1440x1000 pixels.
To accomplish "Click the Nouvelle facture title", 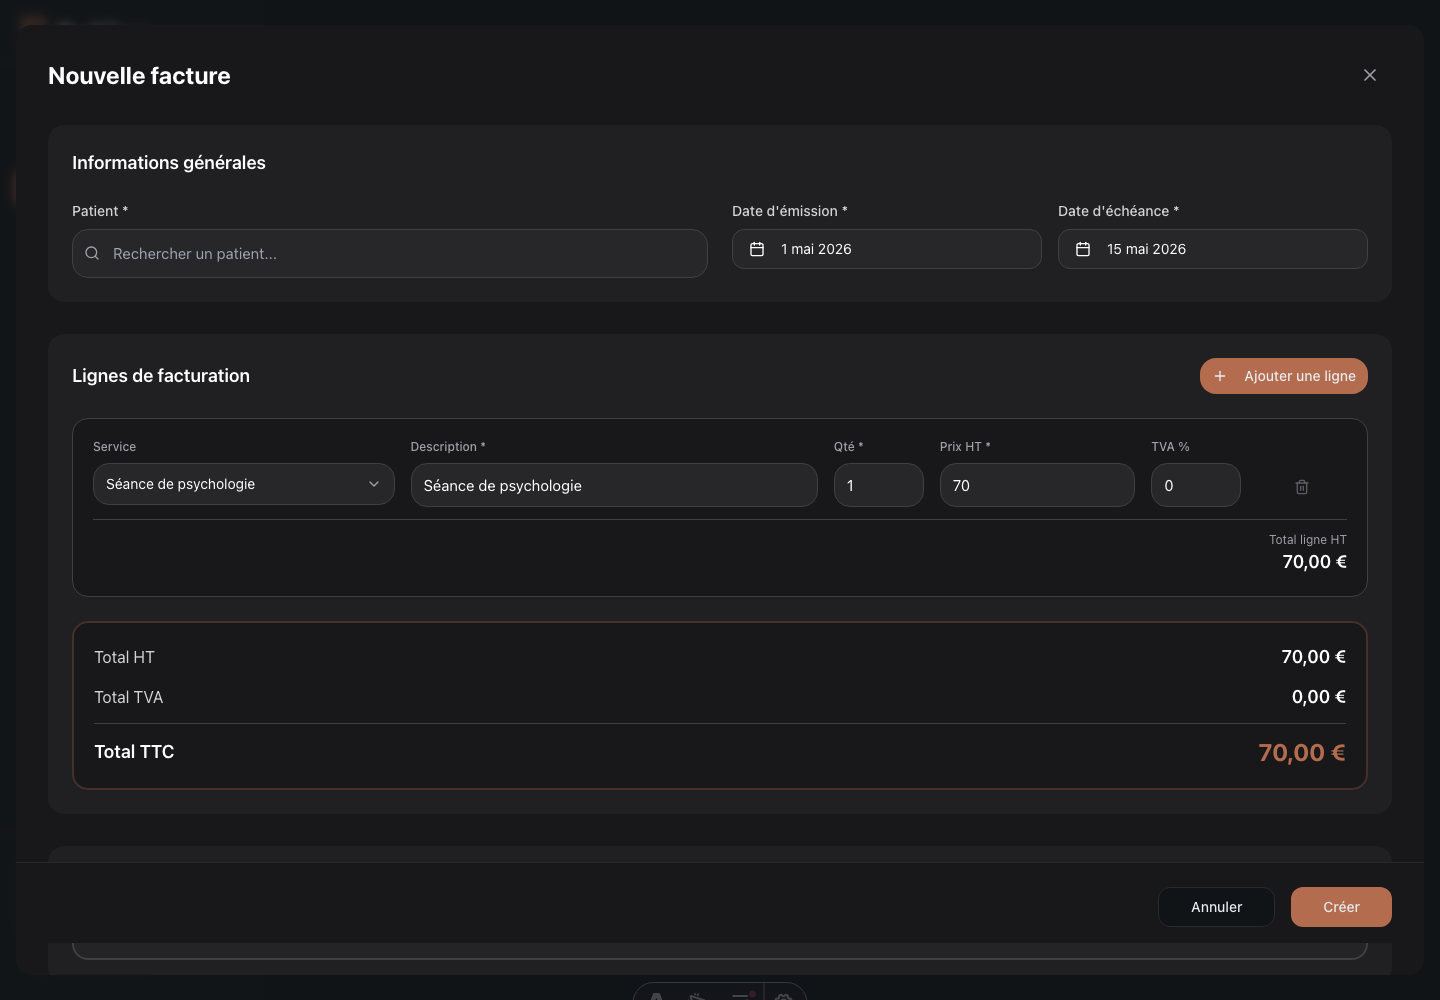I will tap(139, 76).
